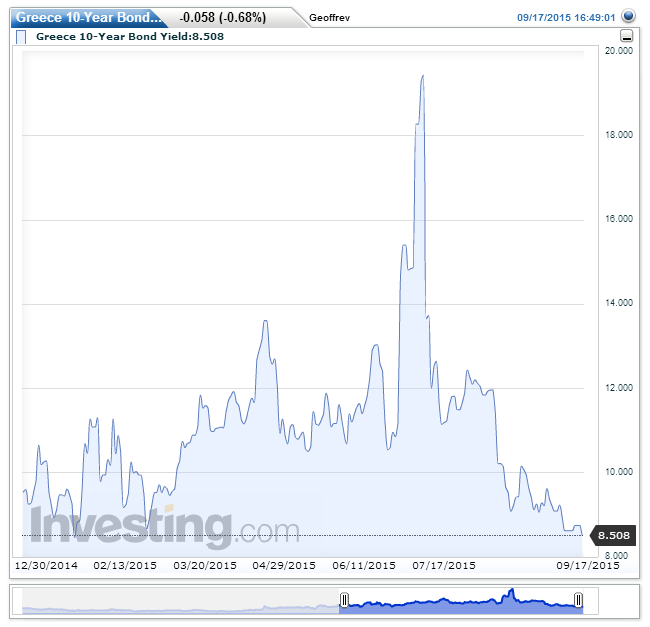The height and width of the screenshot is (627, 650).
Task: Click the grey unselected area of navigator
Action: tap(180, 601)
